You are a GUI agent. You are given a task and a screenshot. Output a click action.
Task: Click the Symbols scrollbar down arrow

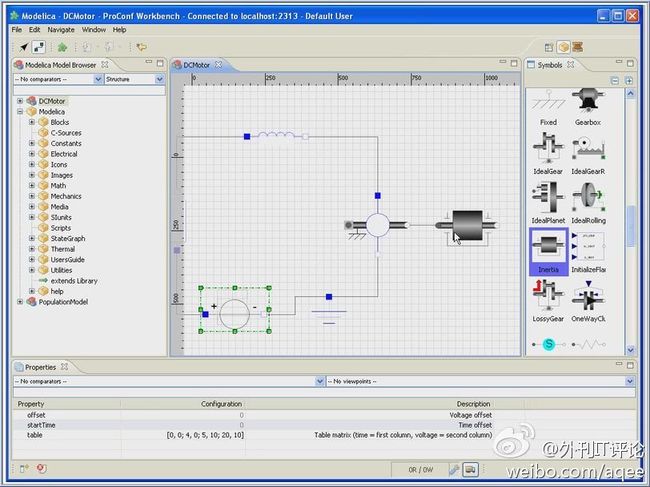pyautogui.click(x=631, y=350)
